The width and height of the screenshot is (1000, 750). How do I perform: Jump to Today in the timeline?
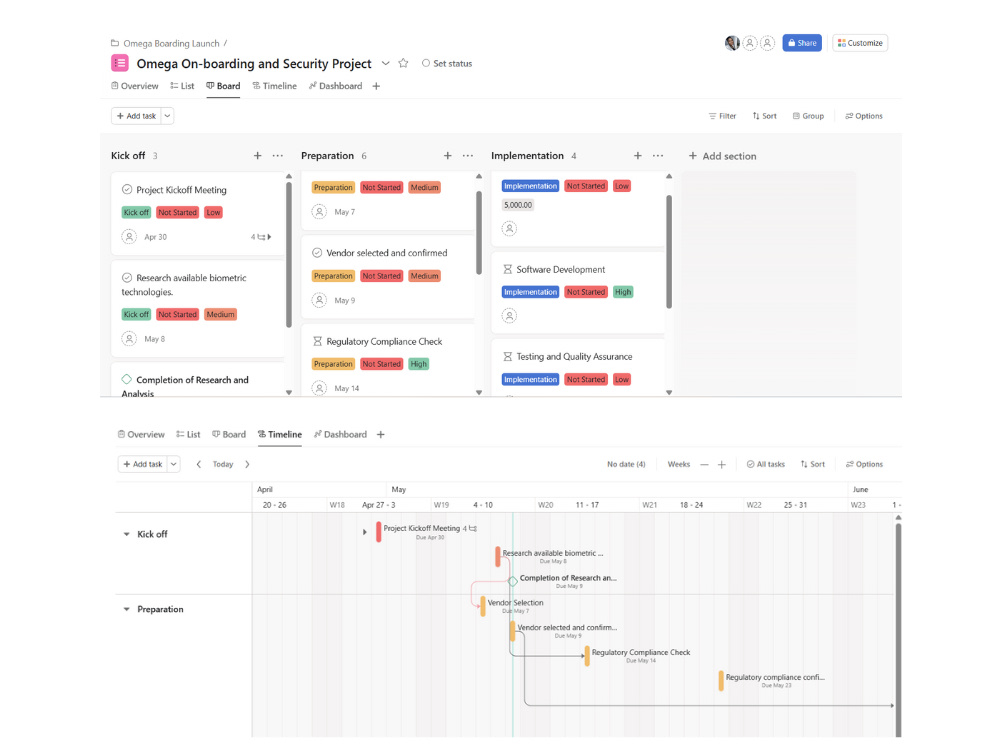tap(223, 464)
